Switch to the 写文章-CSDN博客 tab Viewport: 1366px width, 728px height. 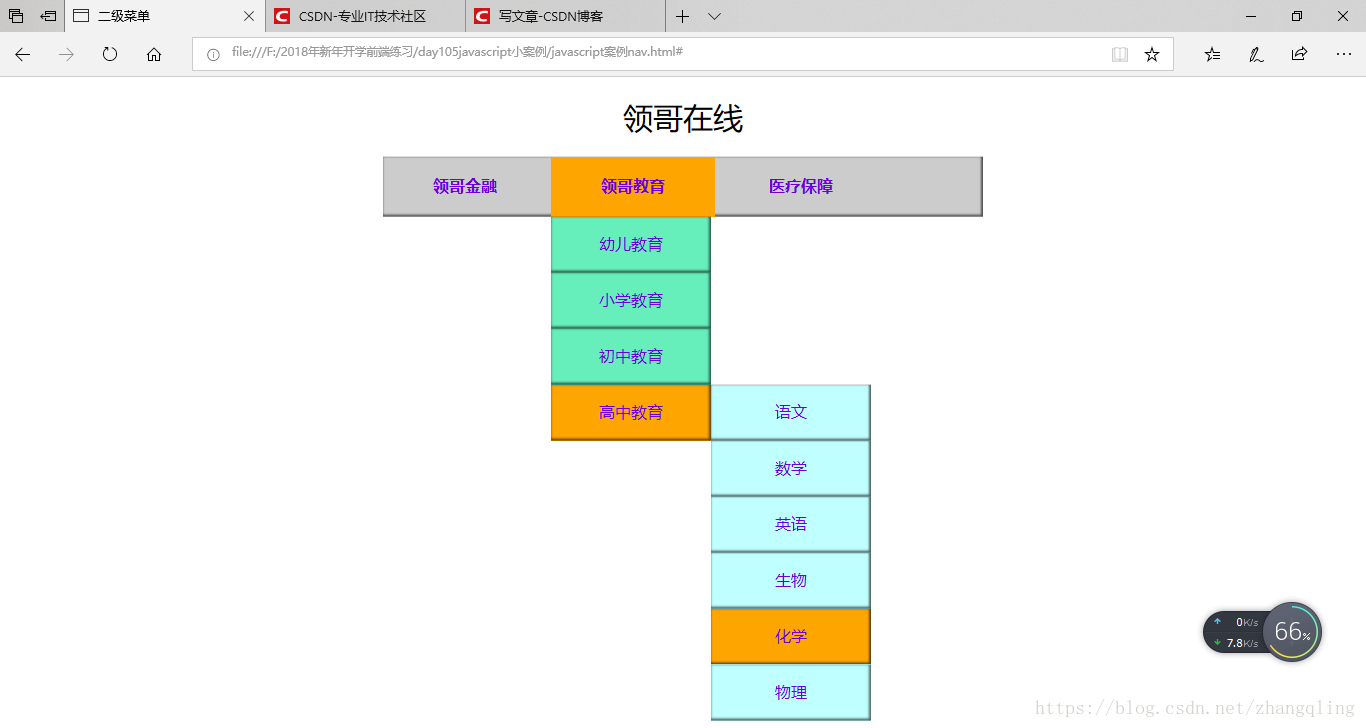point(565,16)
